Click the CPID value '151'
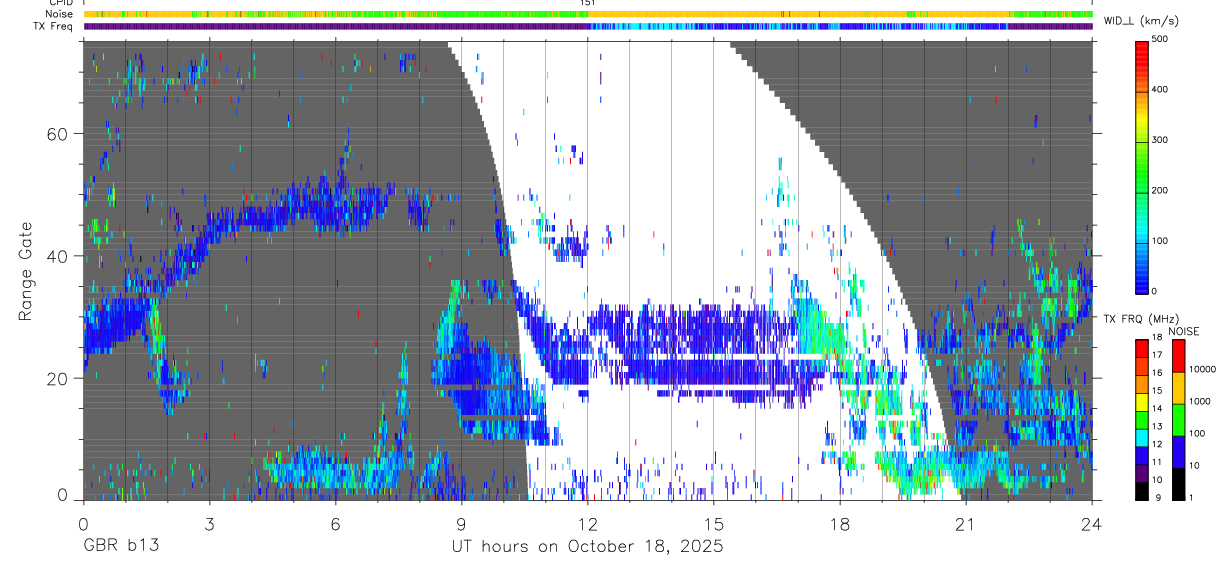 pyautogui.click(x=587, y=3)
